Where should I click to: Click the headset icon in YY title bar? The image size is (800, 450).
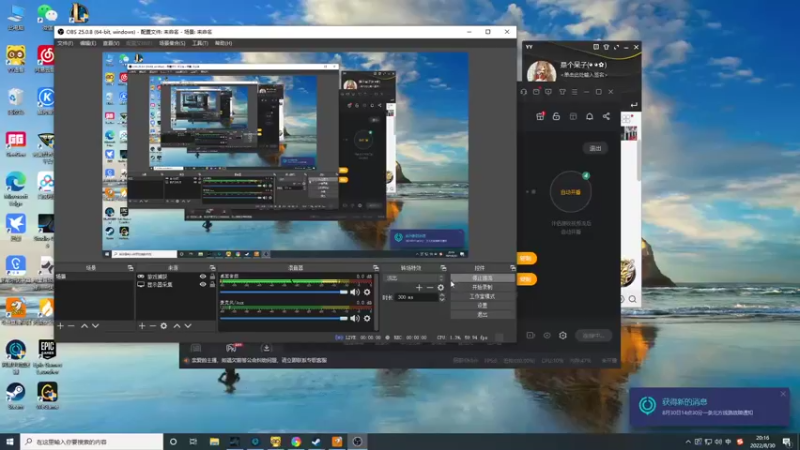pos(523,92)
